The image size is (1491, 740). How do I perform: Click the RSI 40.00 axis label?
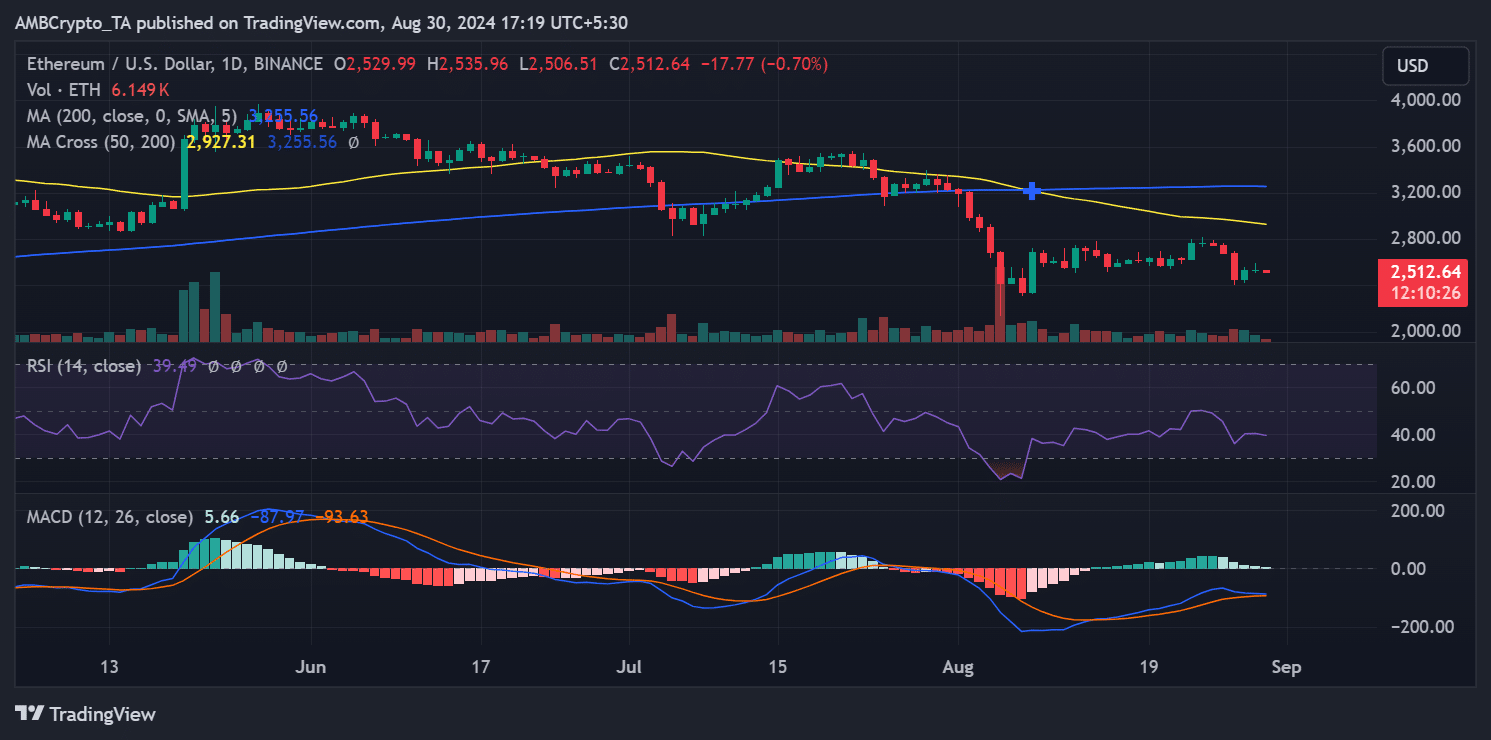[1413, 435]
